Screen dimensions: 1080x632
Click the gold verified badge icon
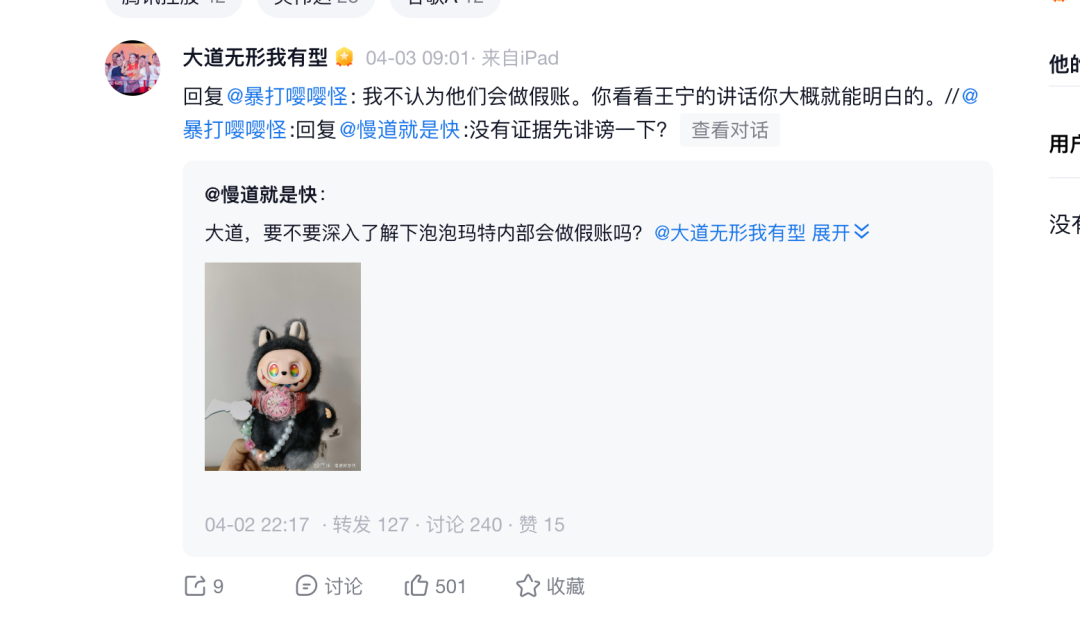344,58
